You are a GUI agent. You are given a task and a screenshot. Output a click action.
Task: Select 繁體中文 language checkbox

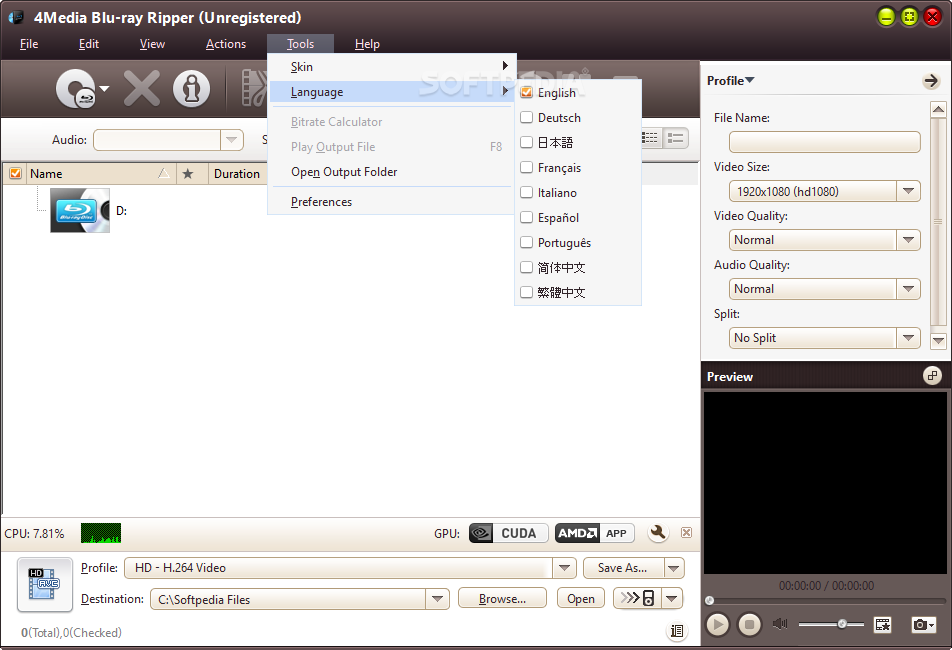(x=527, y=292)
